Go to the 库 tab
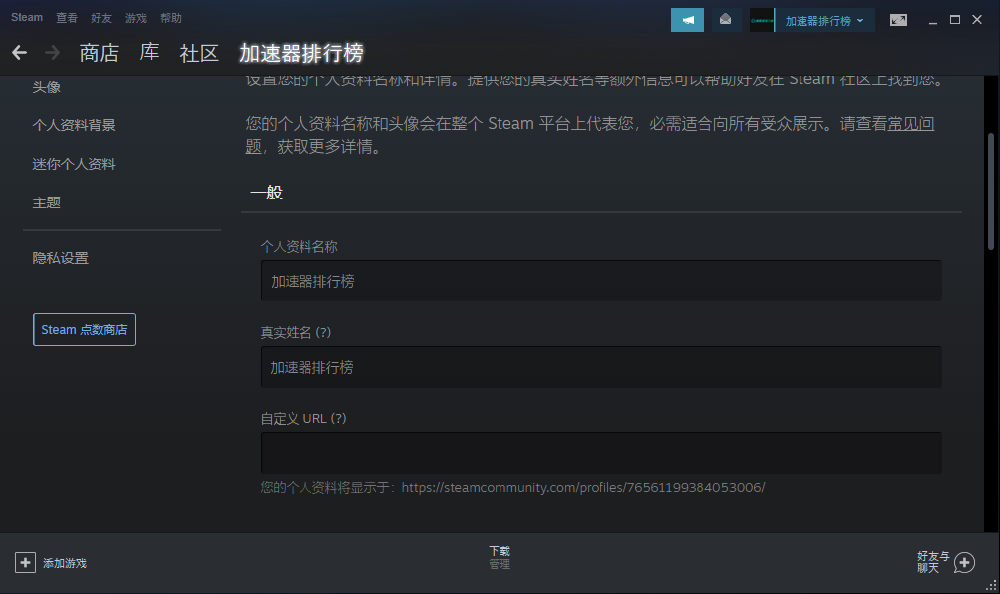Viewport: 1000px width, 594px height. 149,52
